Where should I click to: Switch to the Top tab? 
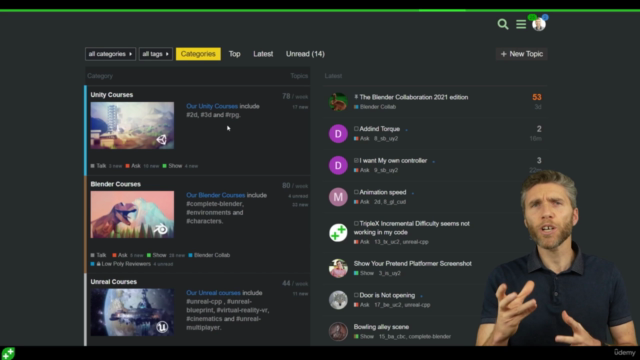234,54
